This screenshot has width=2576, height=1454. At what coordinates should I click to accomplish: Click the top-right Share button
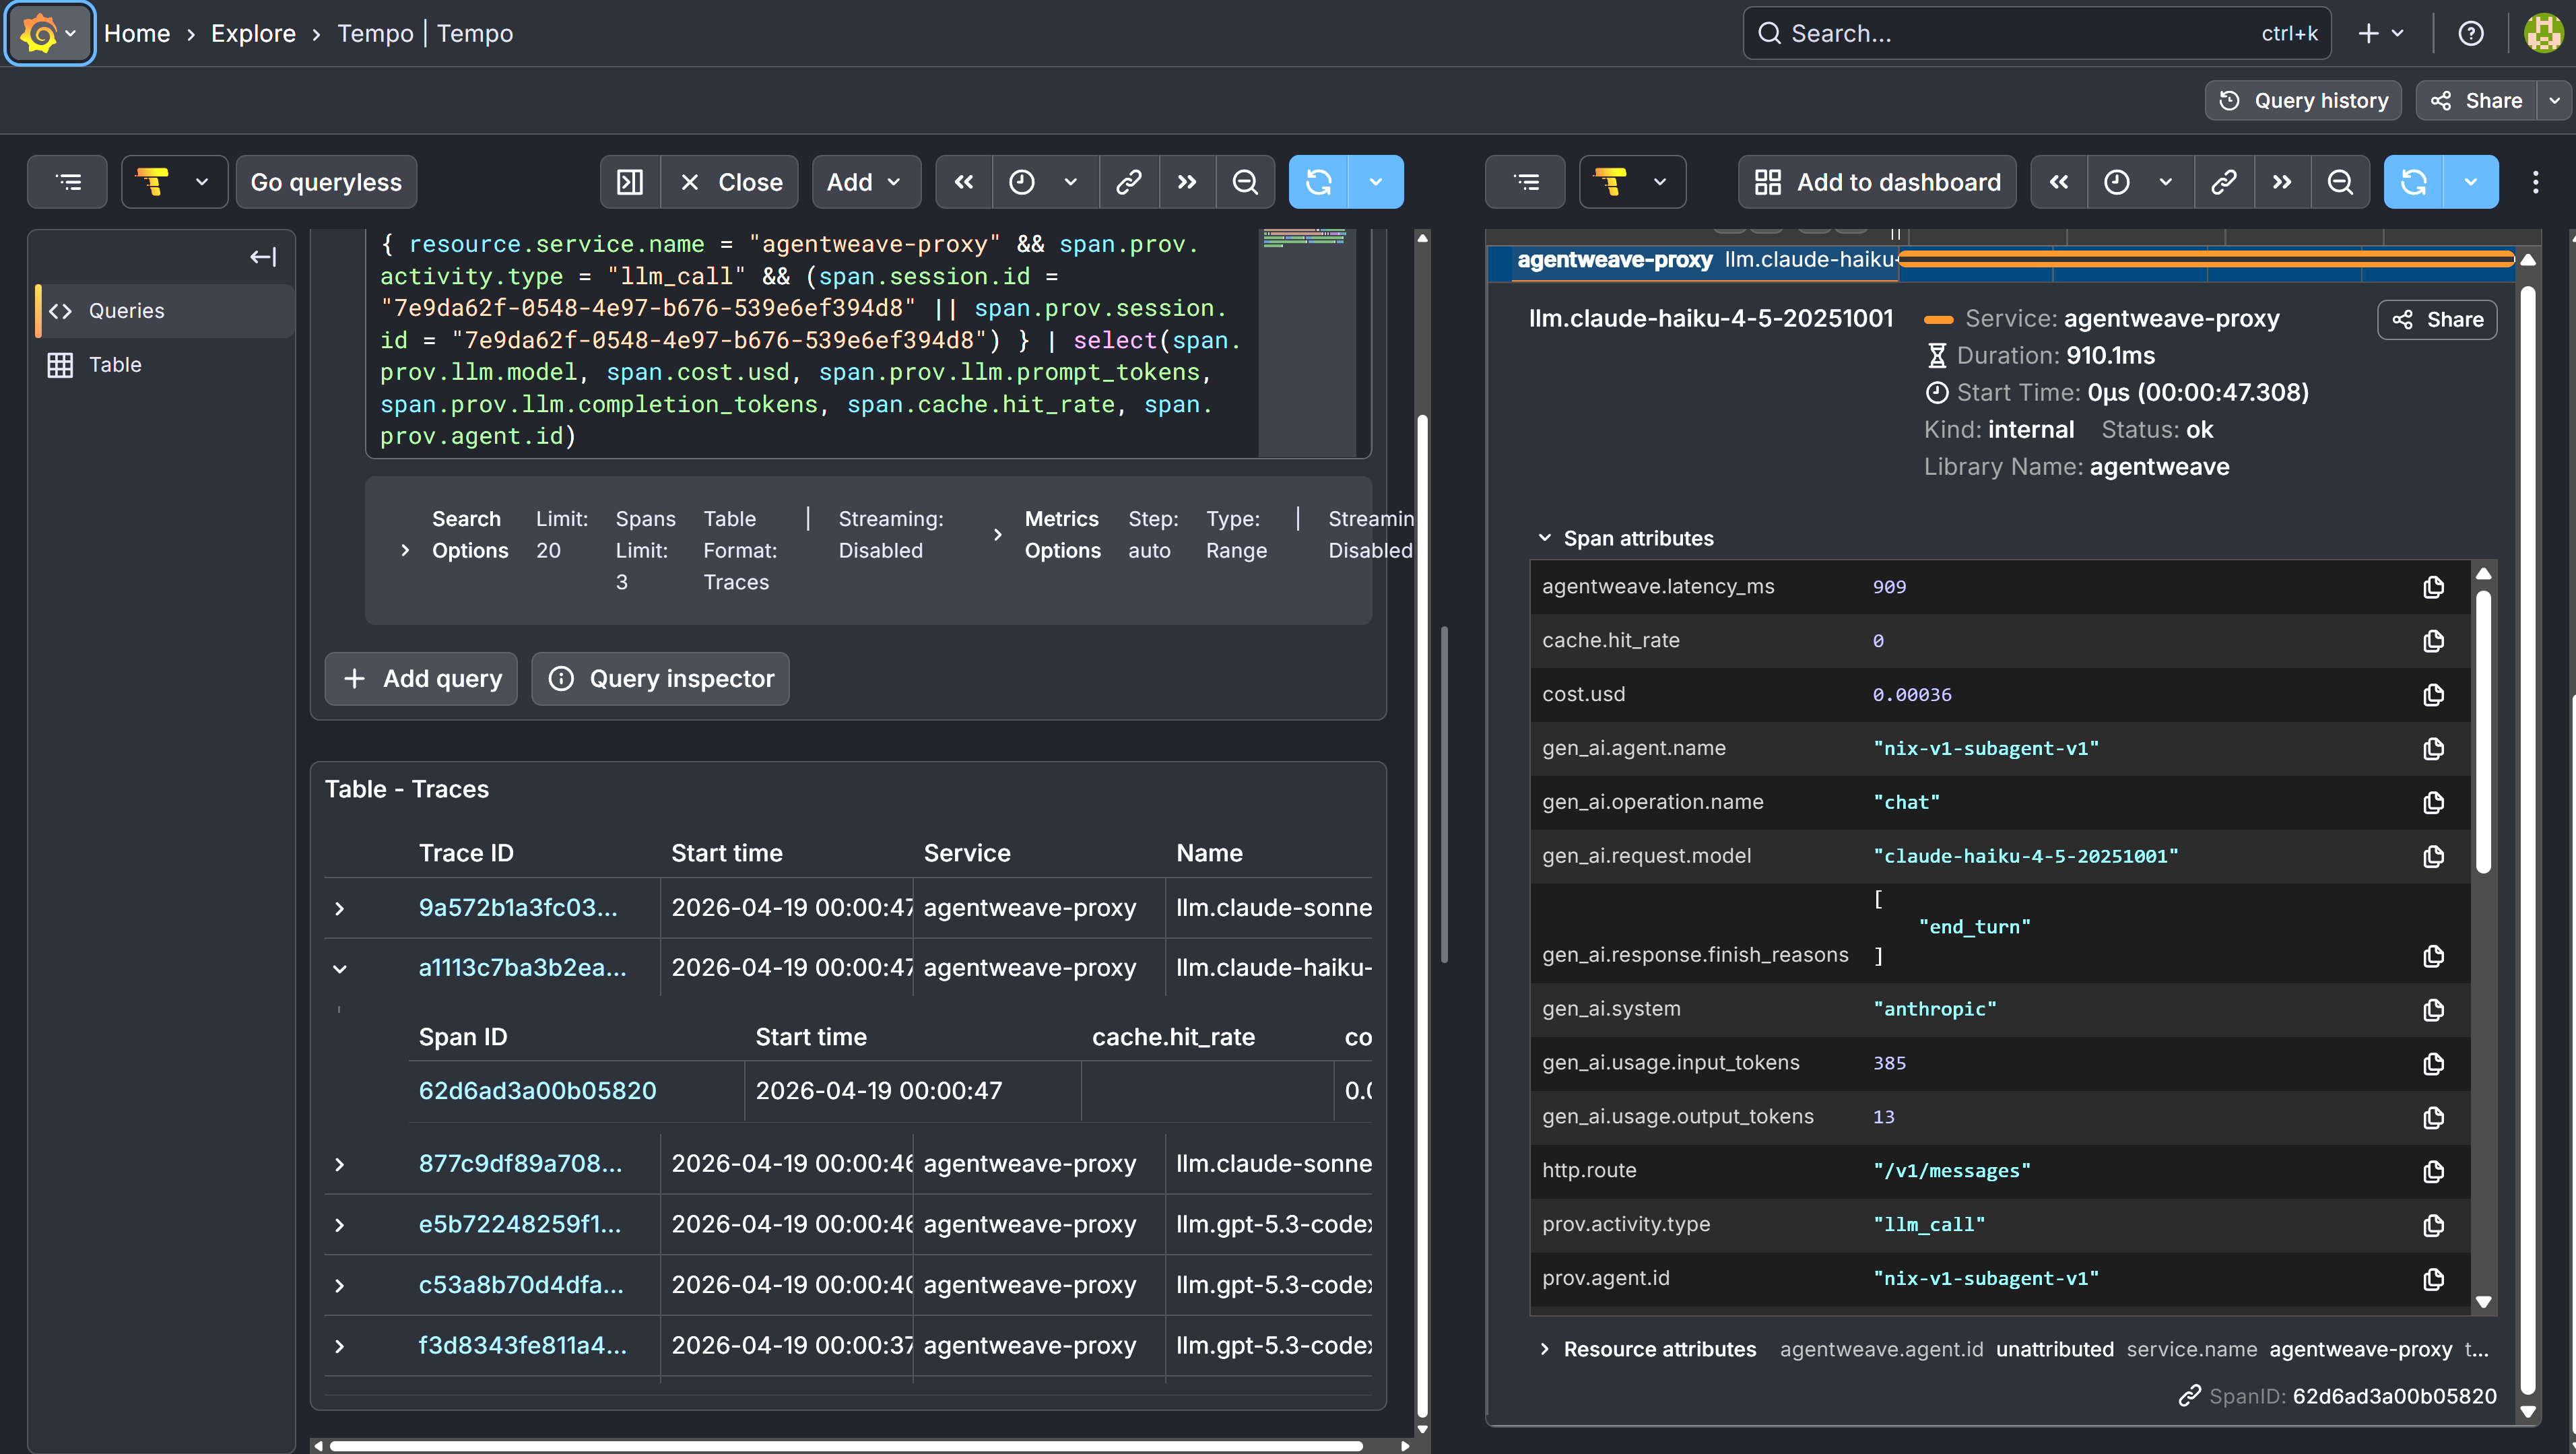pos(2477,100)
